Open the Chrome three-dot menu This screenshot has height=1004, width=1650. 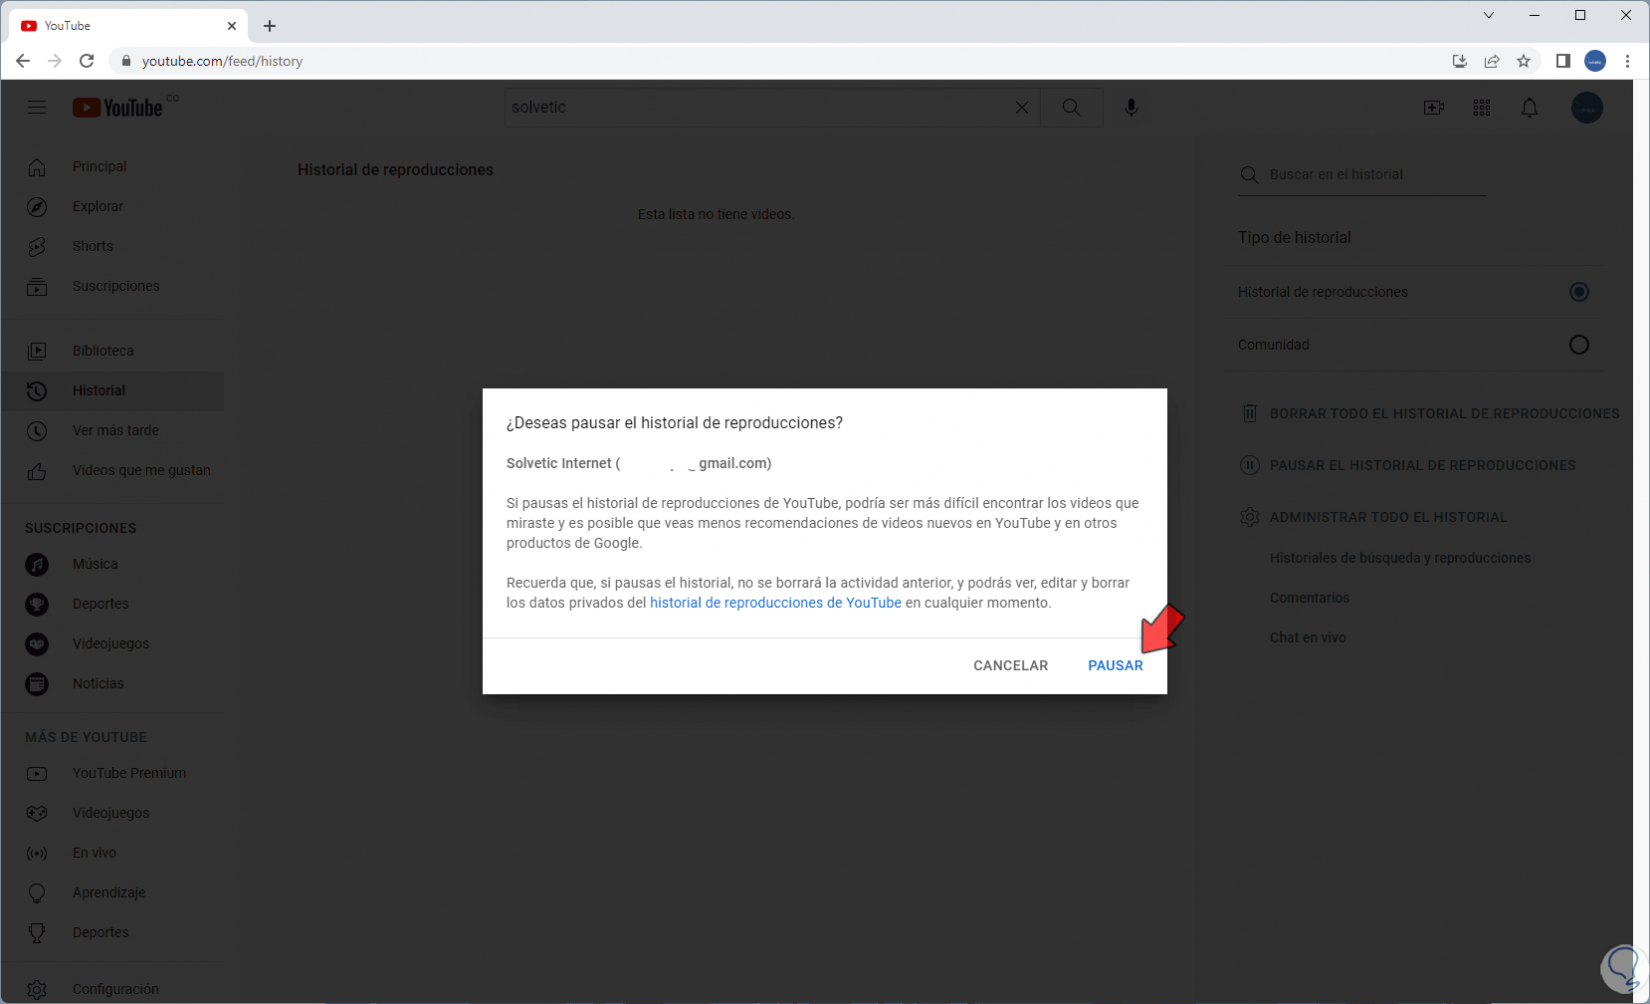click(1628, 61)
